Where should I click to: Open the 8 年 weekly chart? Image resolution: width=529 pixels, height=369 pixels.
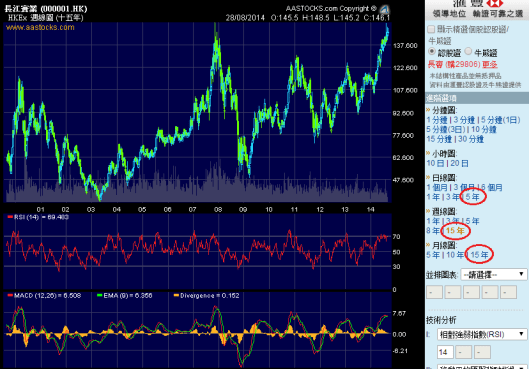tap(433, 231)
